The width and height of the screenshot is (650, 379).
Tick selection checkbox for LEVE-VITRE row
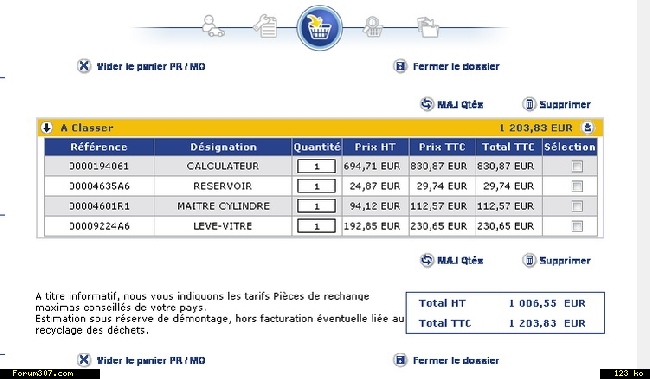(577, 226)
